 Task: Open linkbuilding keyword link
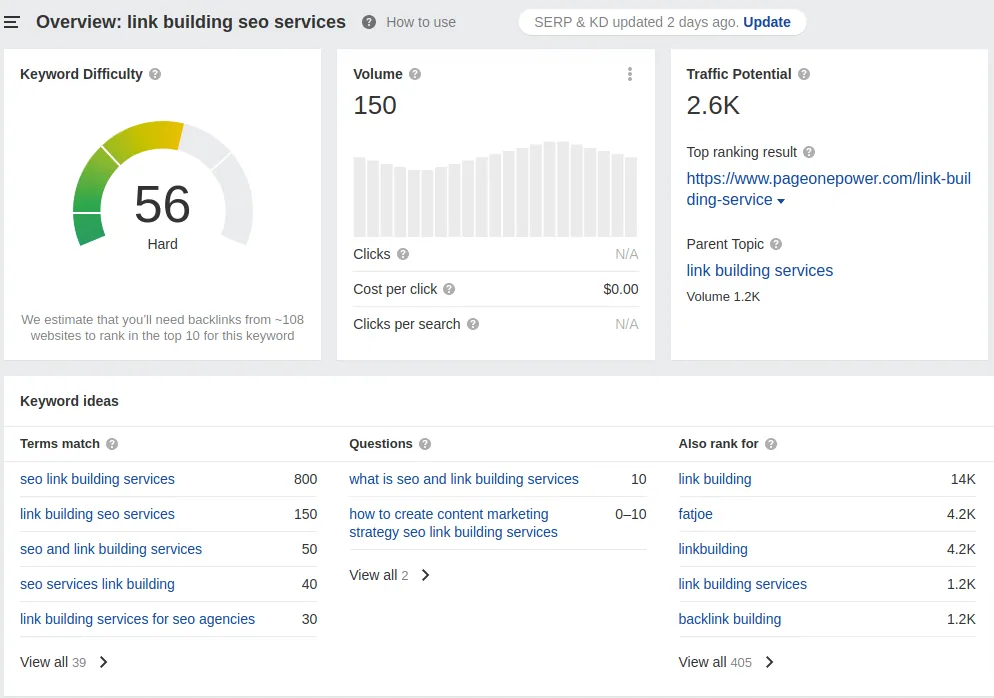[x=713, y=549]
